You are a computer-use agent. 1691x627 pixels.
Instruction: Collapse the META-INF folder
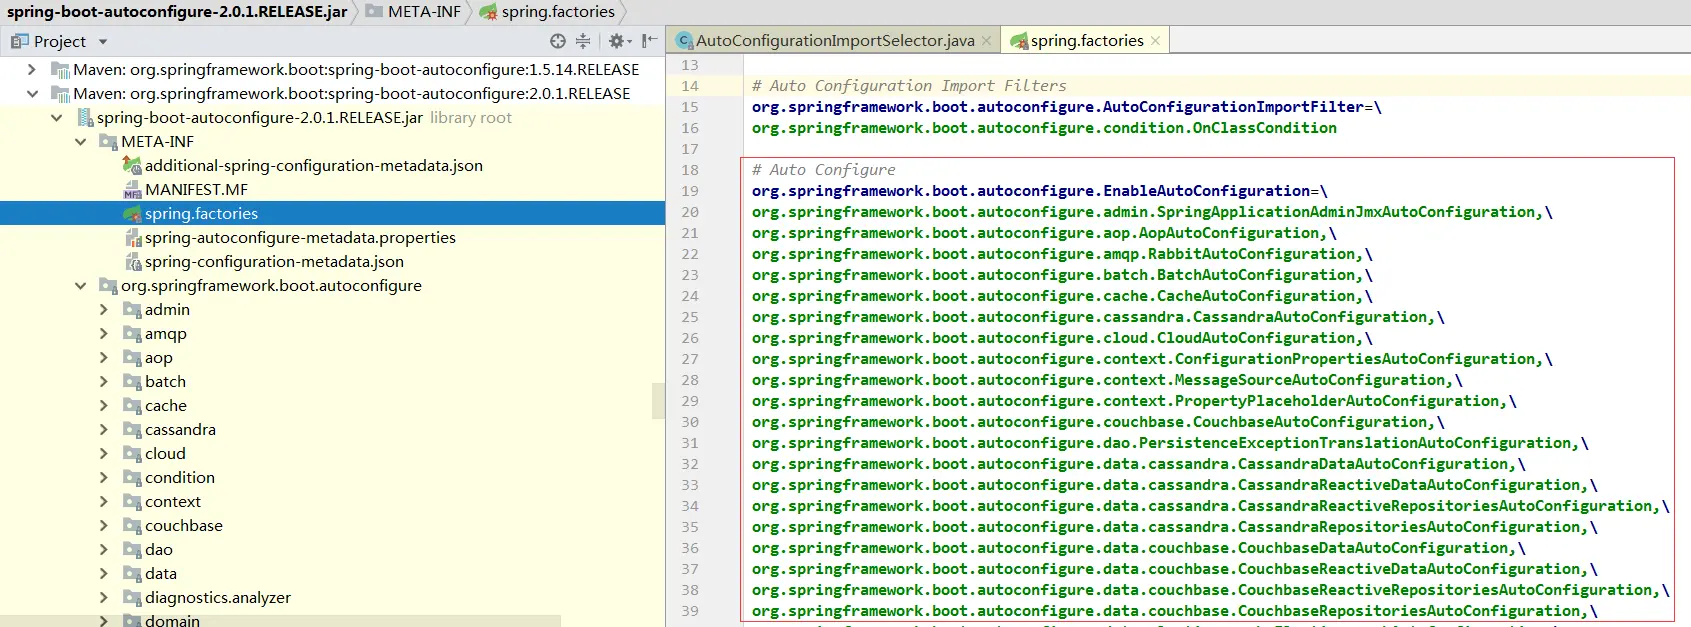point(80,141)
